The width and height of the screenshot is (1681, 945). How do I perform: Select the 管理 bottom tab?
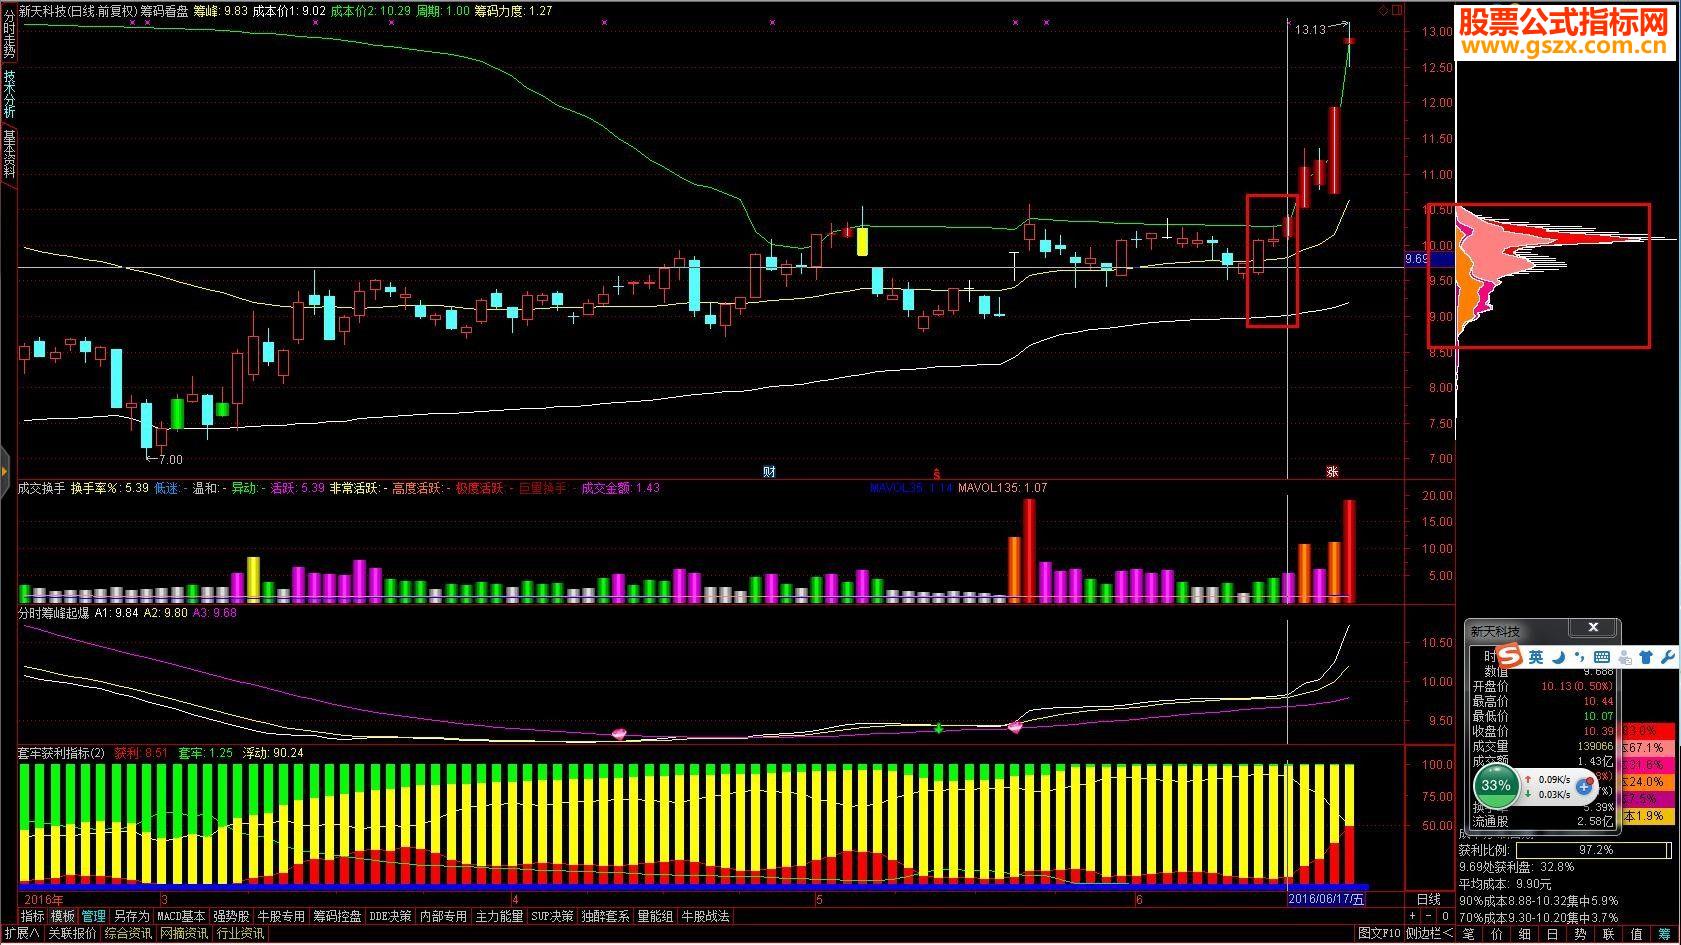point(93,916)
